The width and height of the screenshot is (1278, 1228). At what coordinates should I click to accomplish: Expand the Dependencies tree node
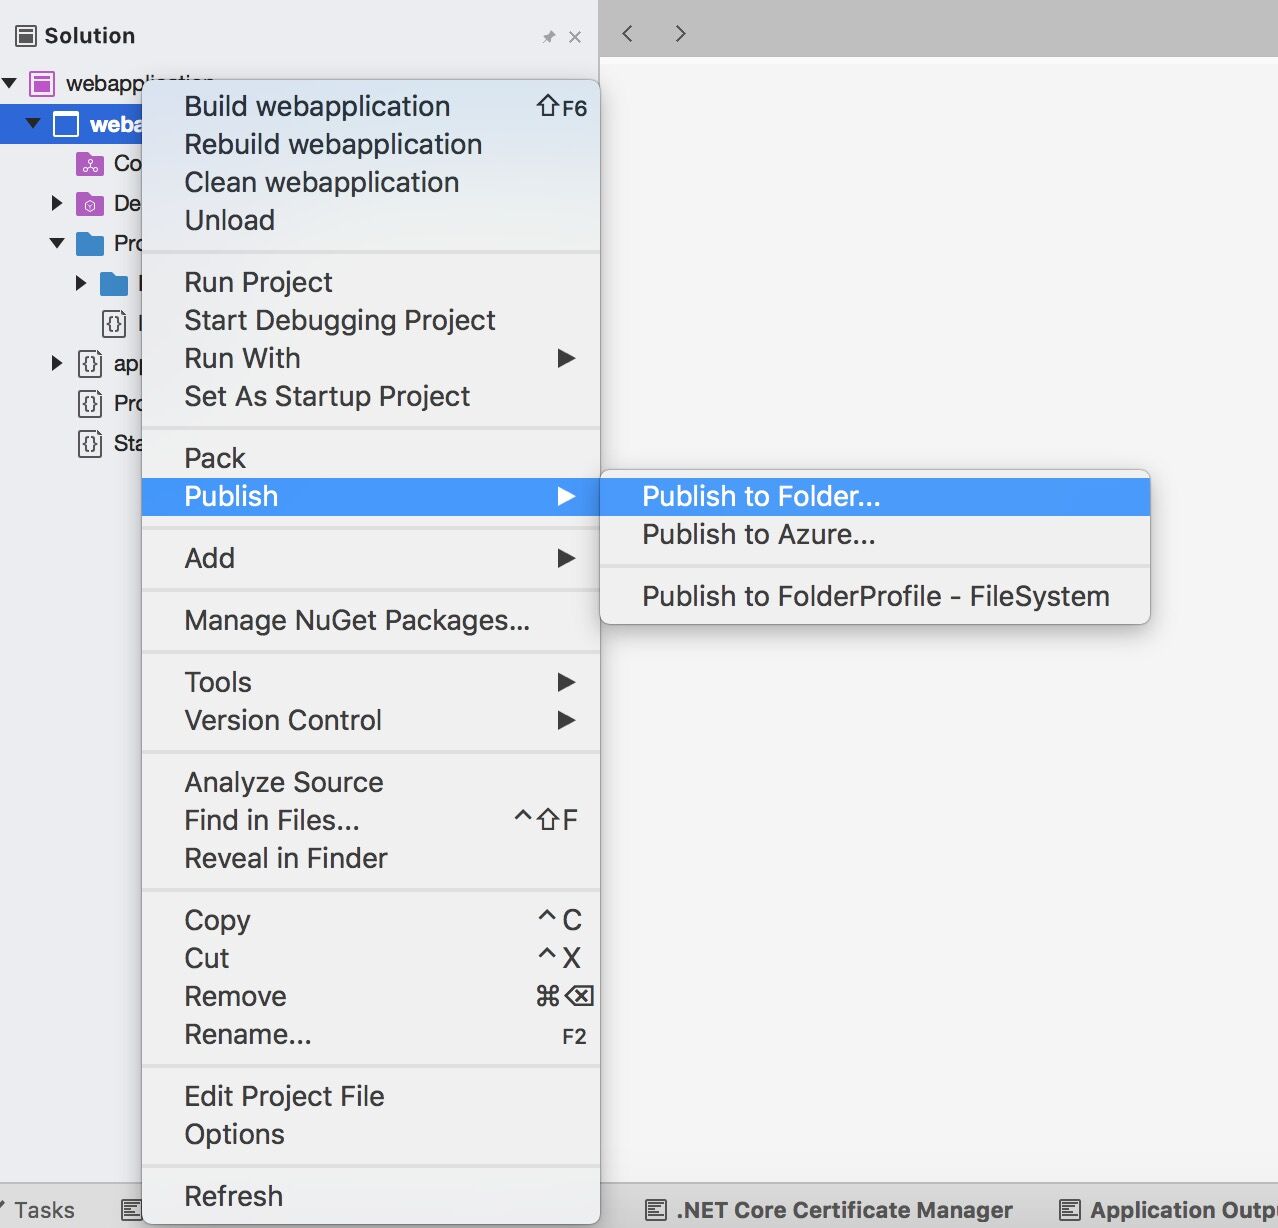click(x=57, y=204)
